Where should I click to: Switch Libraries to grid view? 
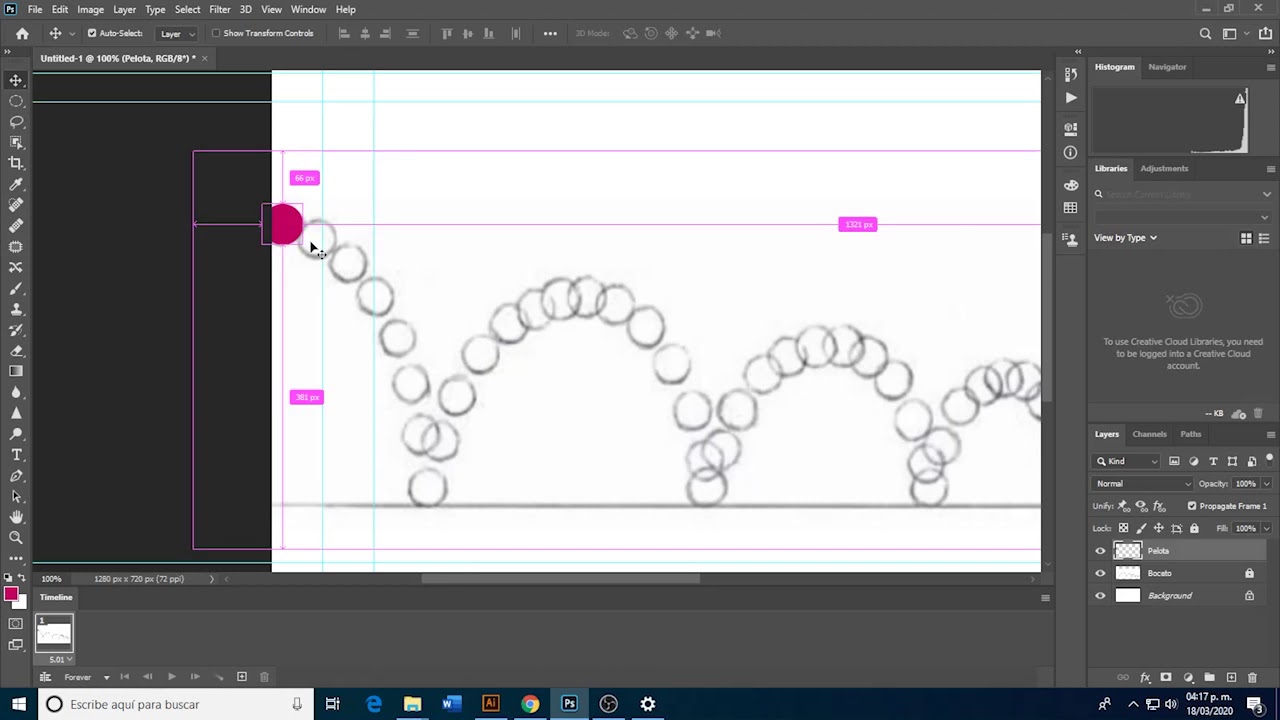click(1246, 238)
